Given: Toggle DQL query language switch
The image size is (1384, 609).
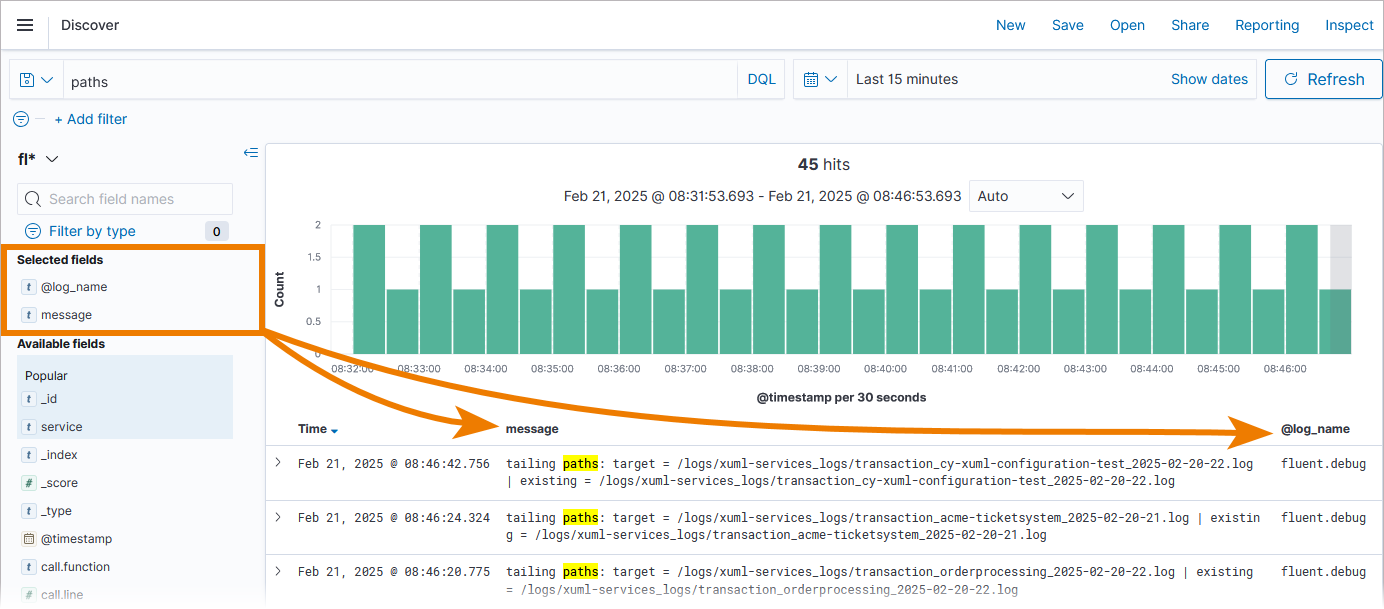Looking at the screenshot, I should tap(761, 79).
